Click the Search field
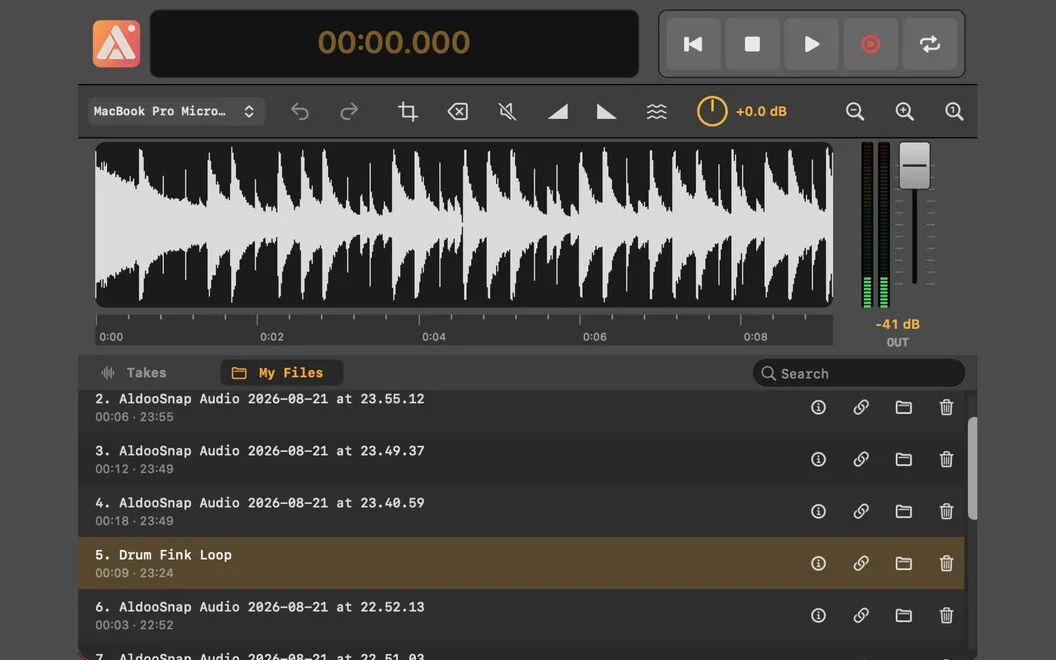The height and width of the screenshot is (660, 1056). pos(859,373)
